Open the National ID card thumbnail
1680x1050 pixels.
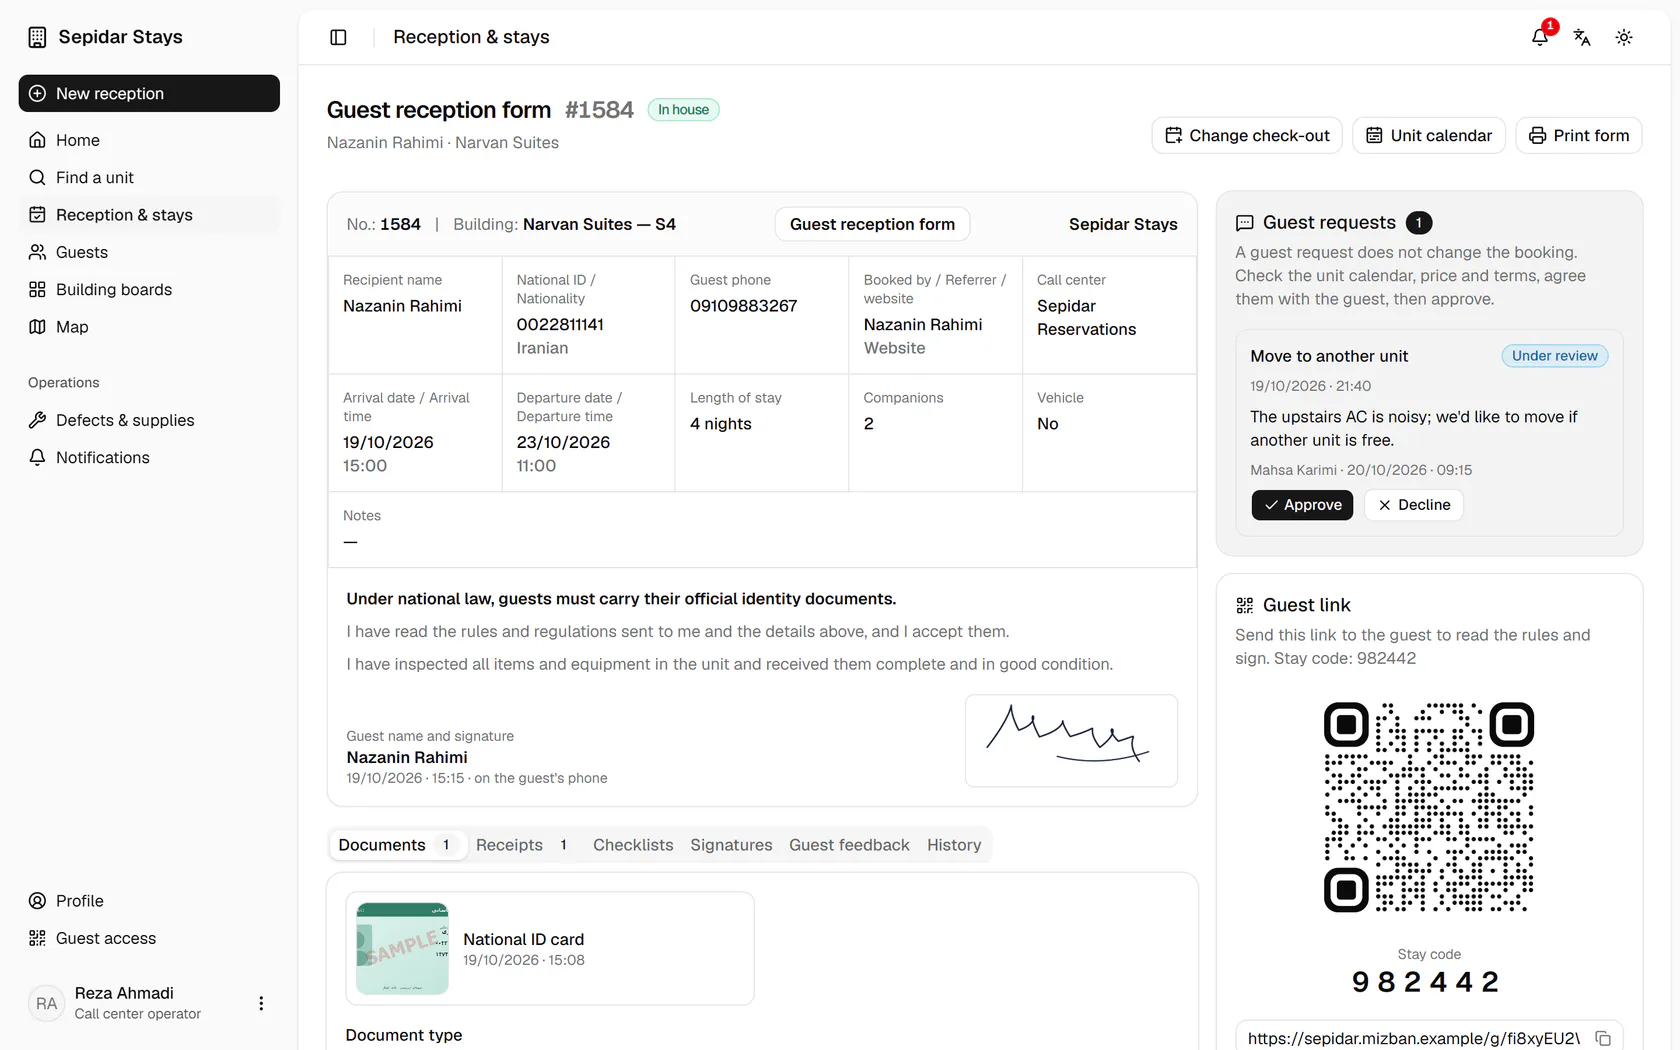[x=403, y=948]
